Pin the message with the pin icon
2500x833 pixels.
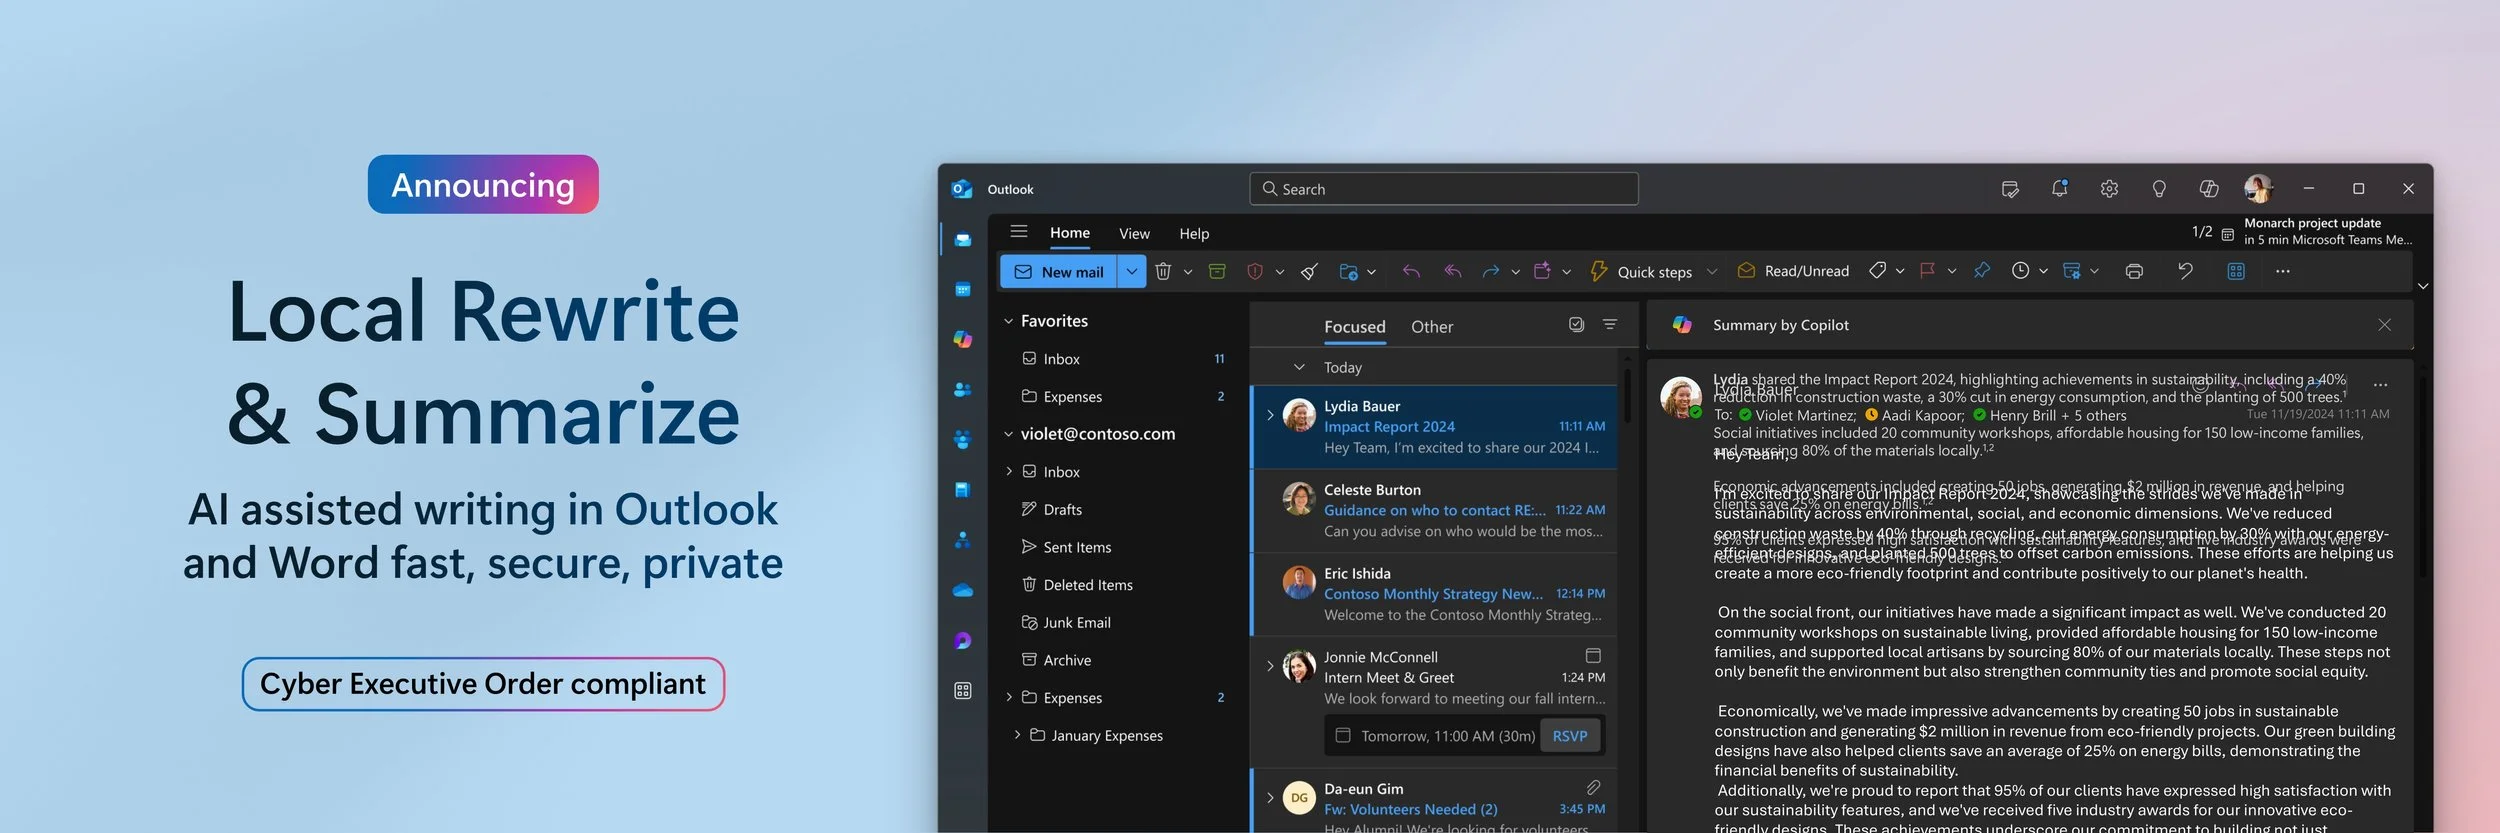click(1981, 271)
